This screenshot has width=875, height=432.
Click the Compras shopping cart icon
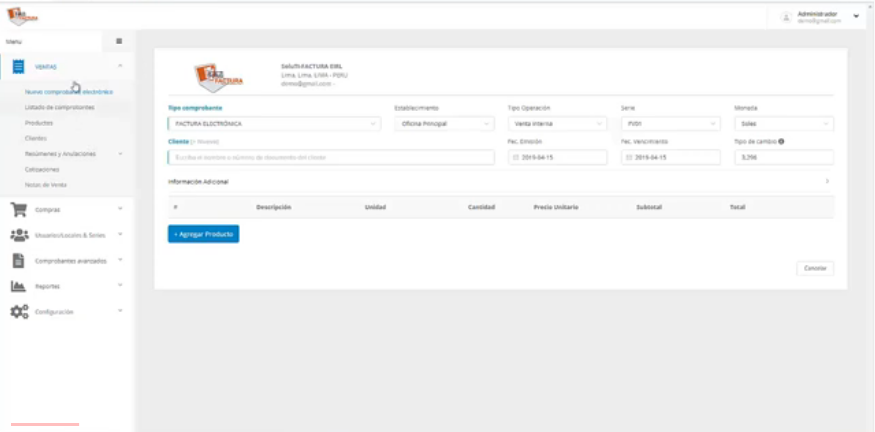point(18,210)
